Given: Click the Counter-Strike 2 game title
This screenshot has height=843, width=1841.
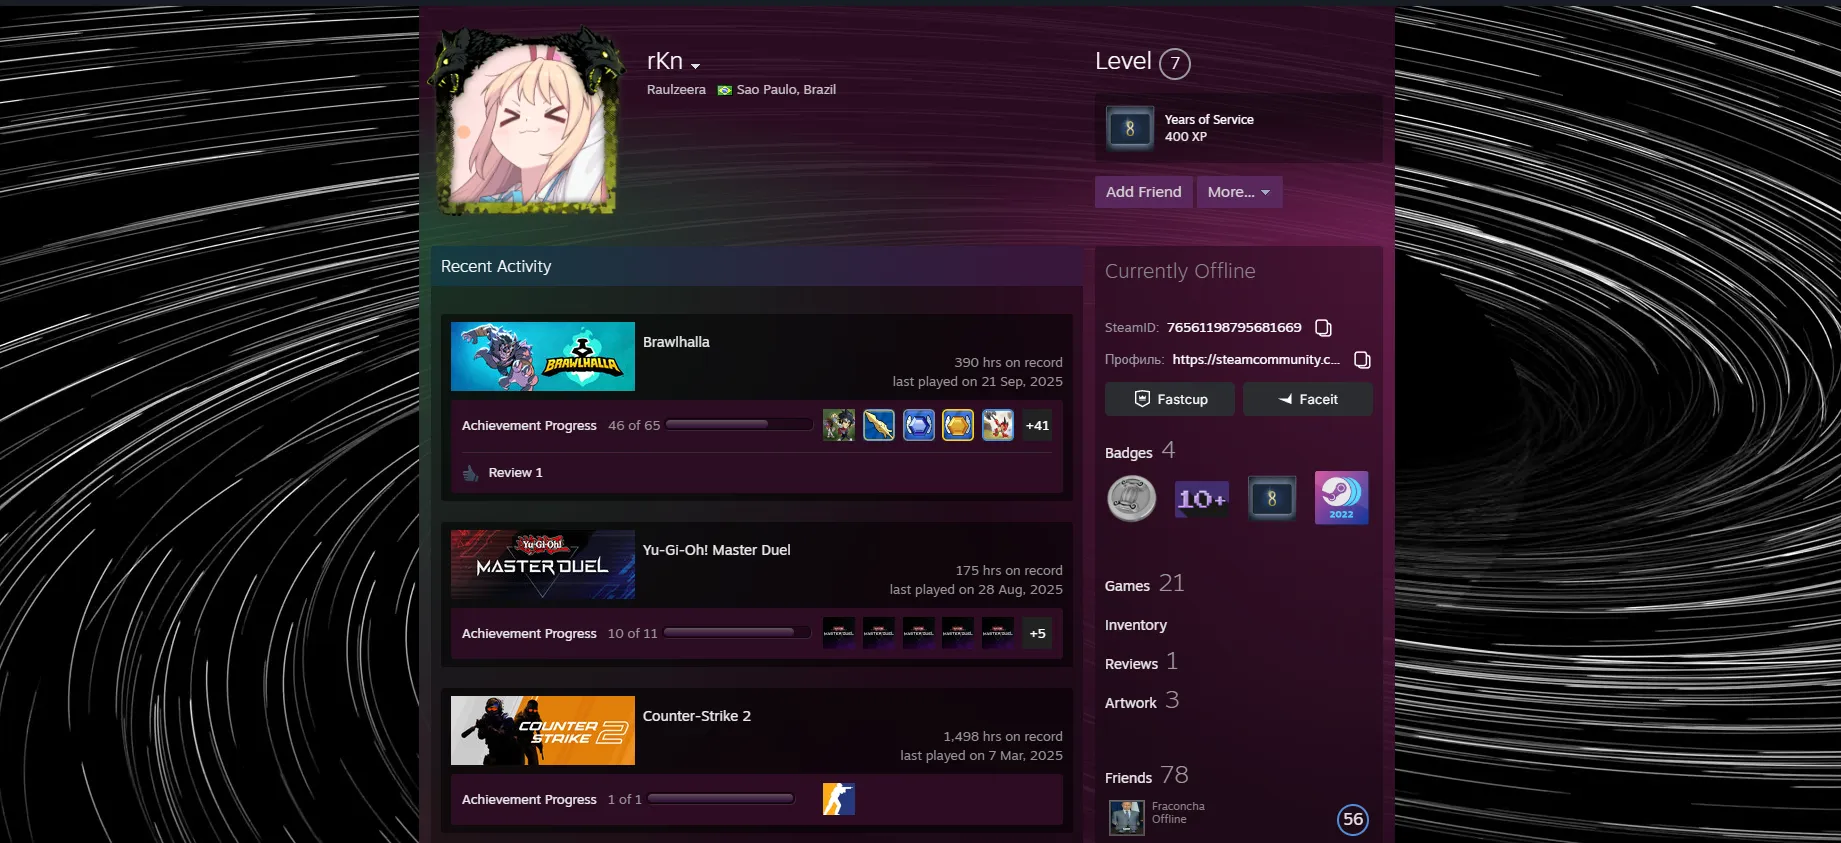Looking at the screenshot, I should (697, 716).
